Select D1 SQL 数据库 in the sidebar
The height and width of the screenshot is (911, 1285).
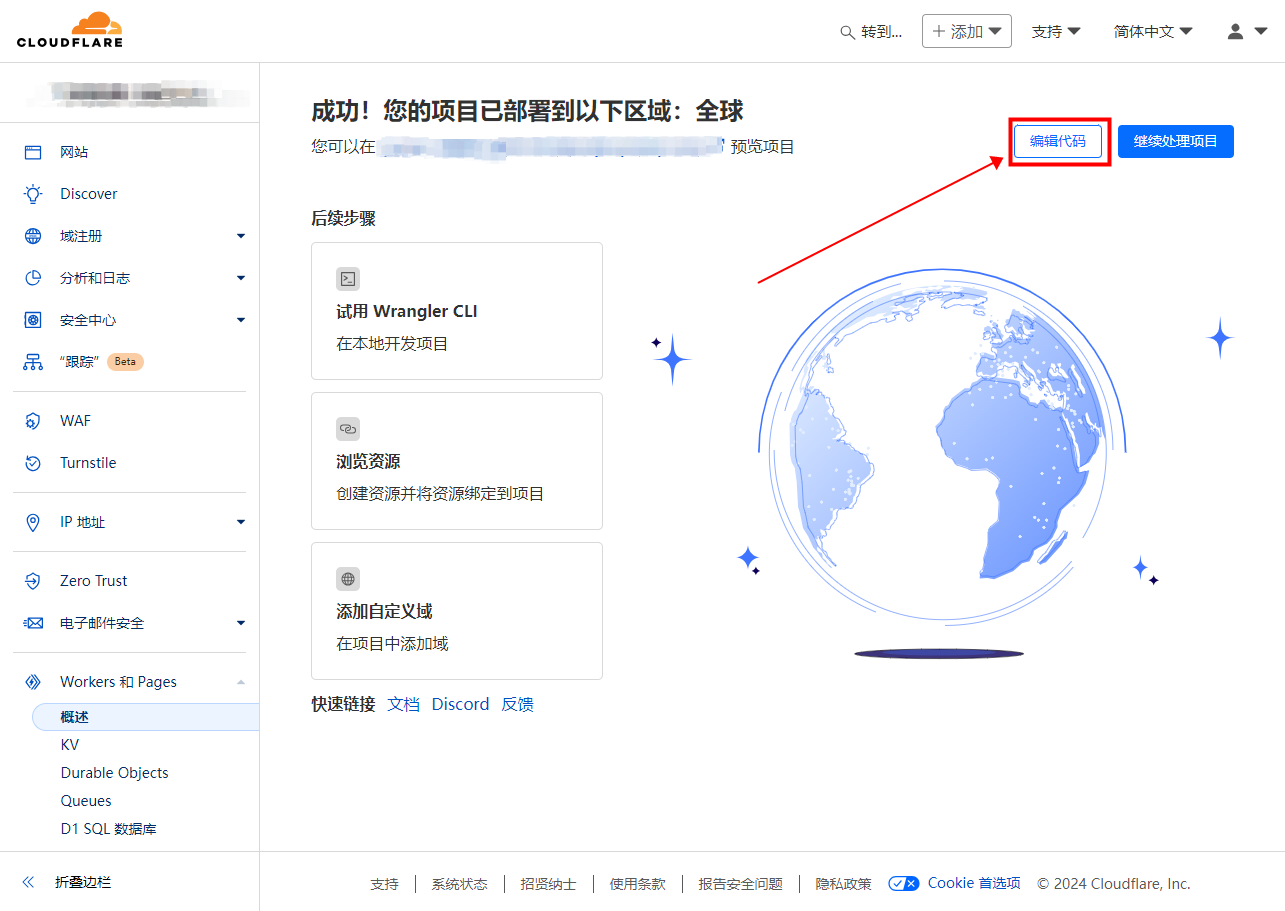click(108, 829)
